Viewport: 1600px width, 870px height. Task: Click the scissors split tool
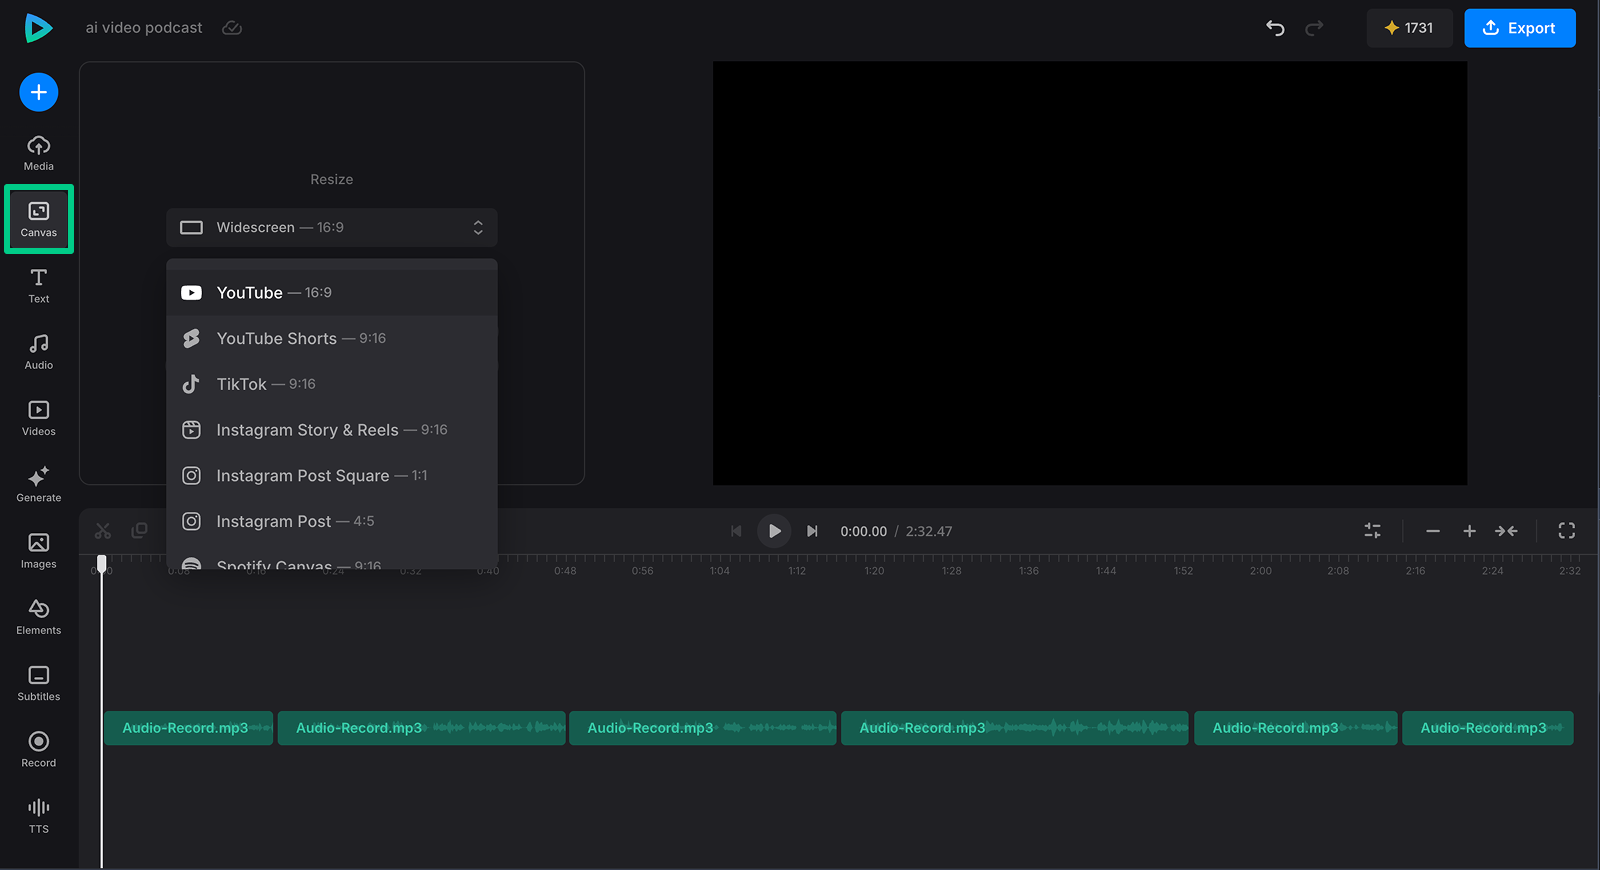click(103, 531)
